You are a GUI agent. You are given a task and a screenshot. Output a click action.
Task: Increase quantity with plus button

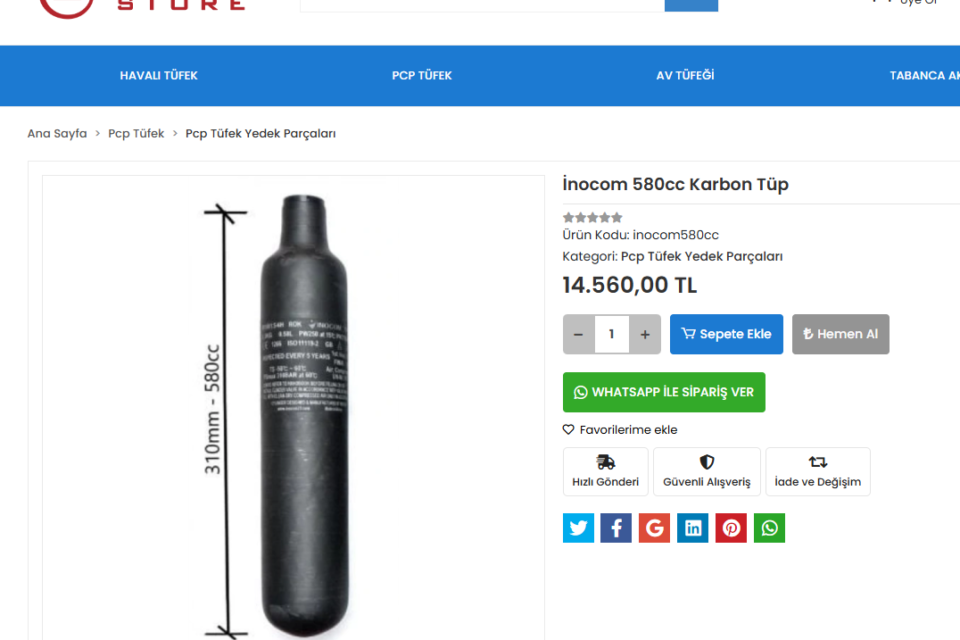click(x=645, y=334)
